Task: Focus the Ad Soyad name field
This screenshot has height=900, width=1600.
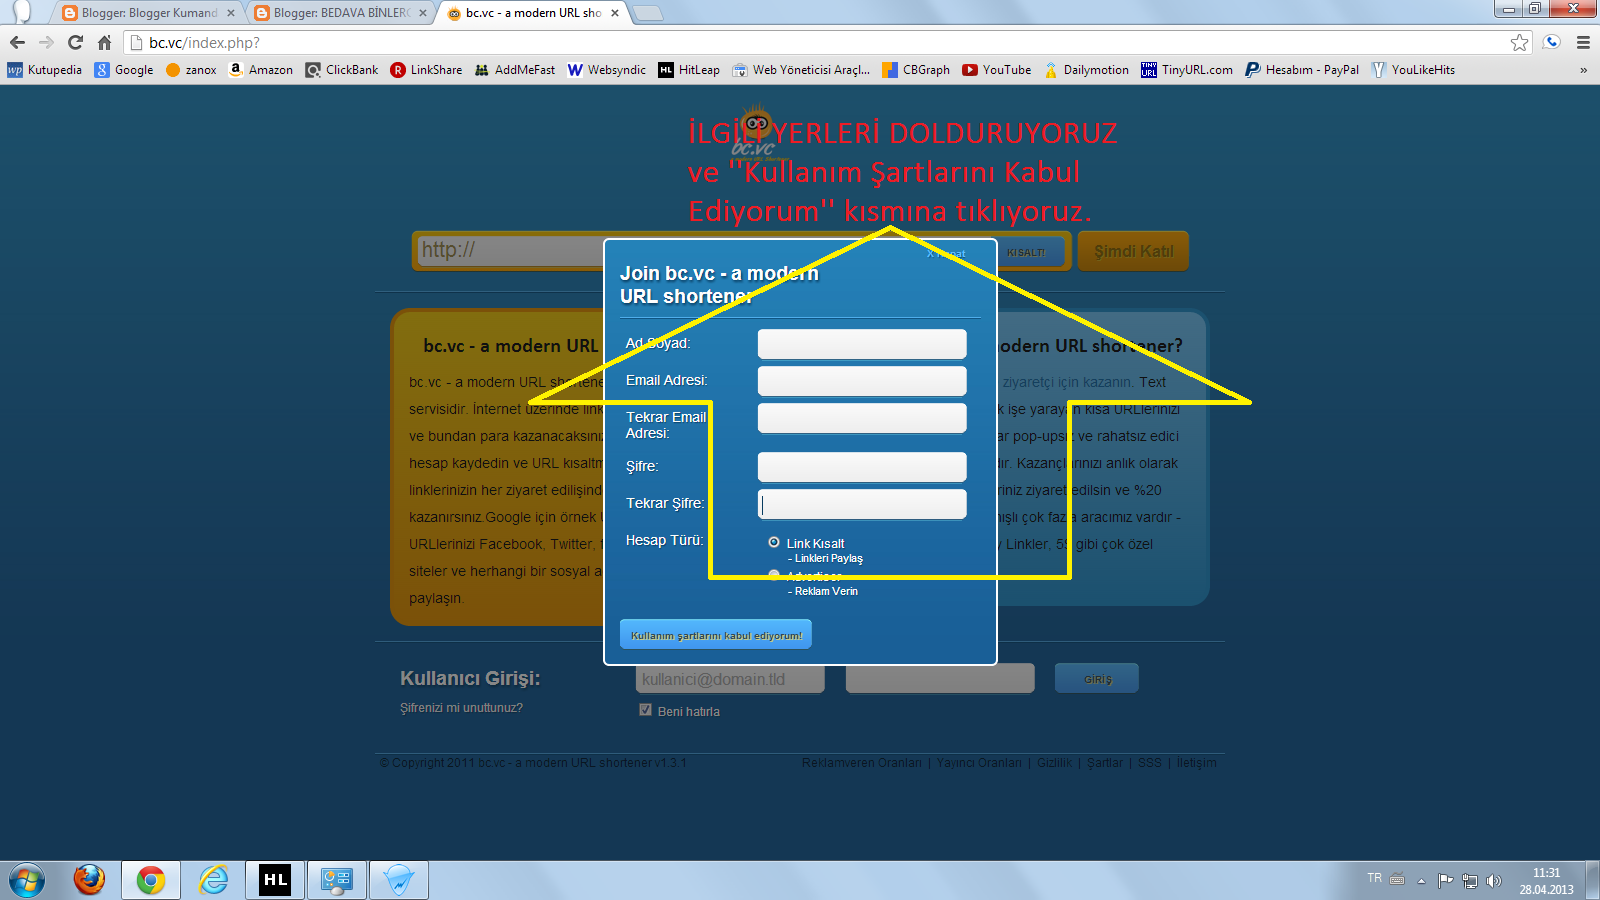Action: [862, 344]
